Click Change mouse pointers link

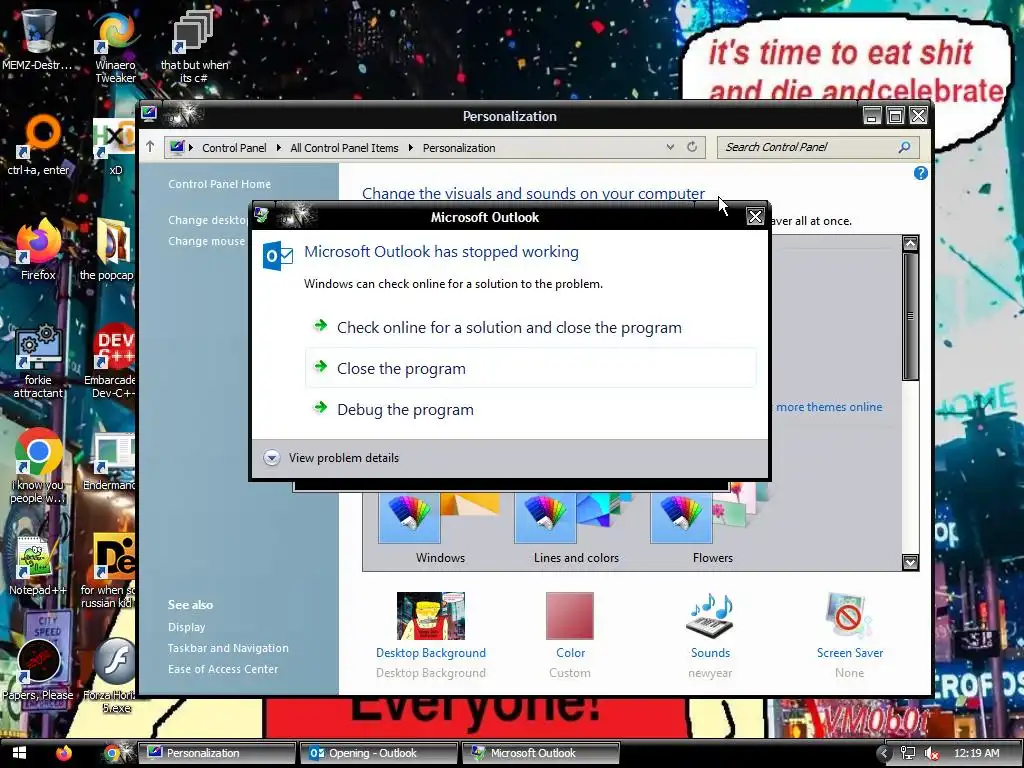coord(208,241)
